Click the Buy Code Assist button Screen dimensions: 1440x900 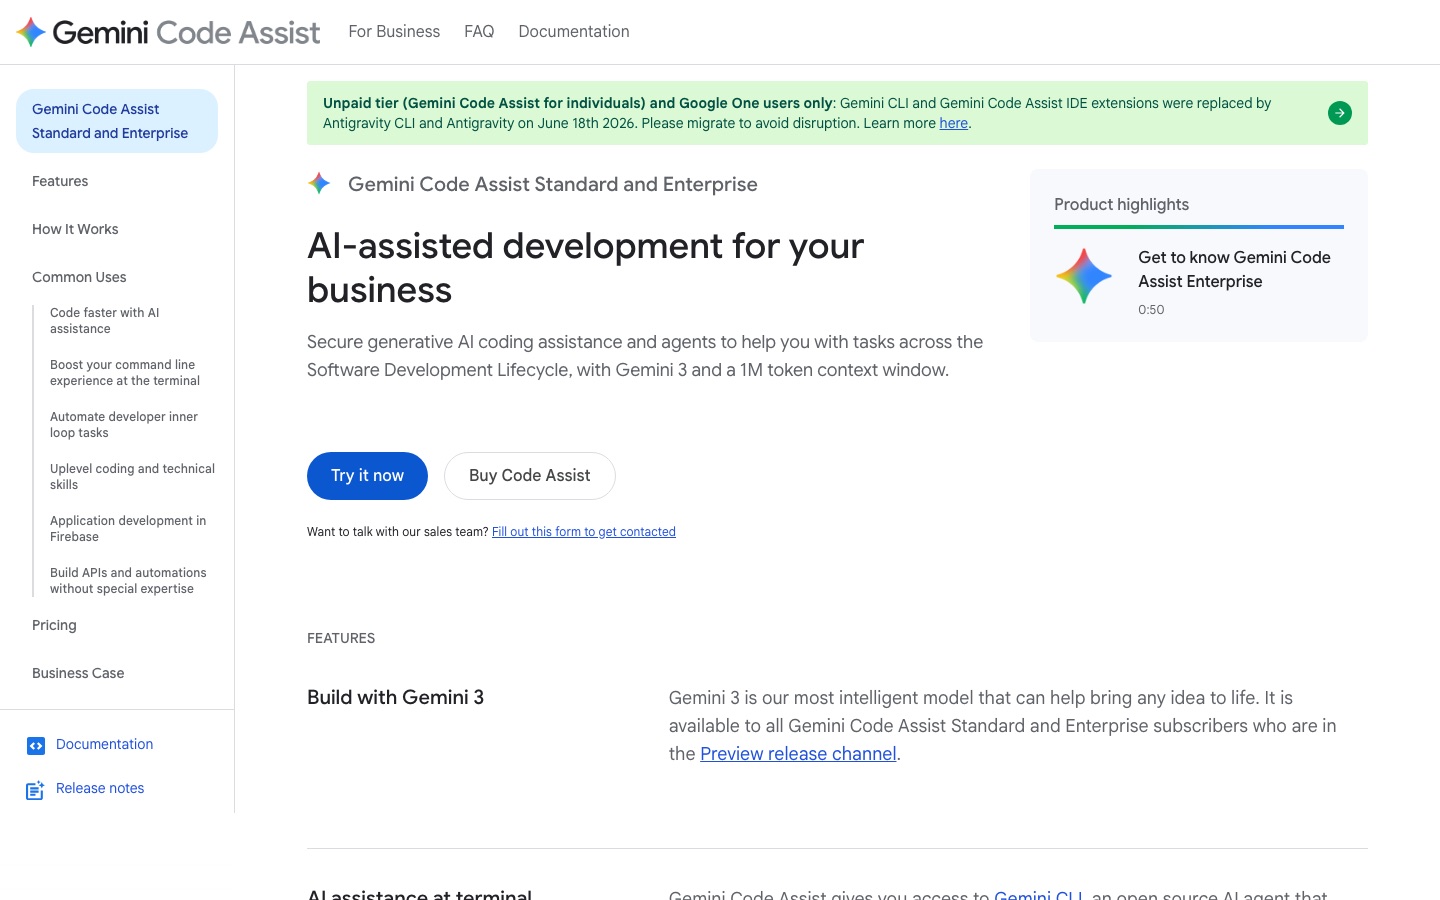coord(530,476)
